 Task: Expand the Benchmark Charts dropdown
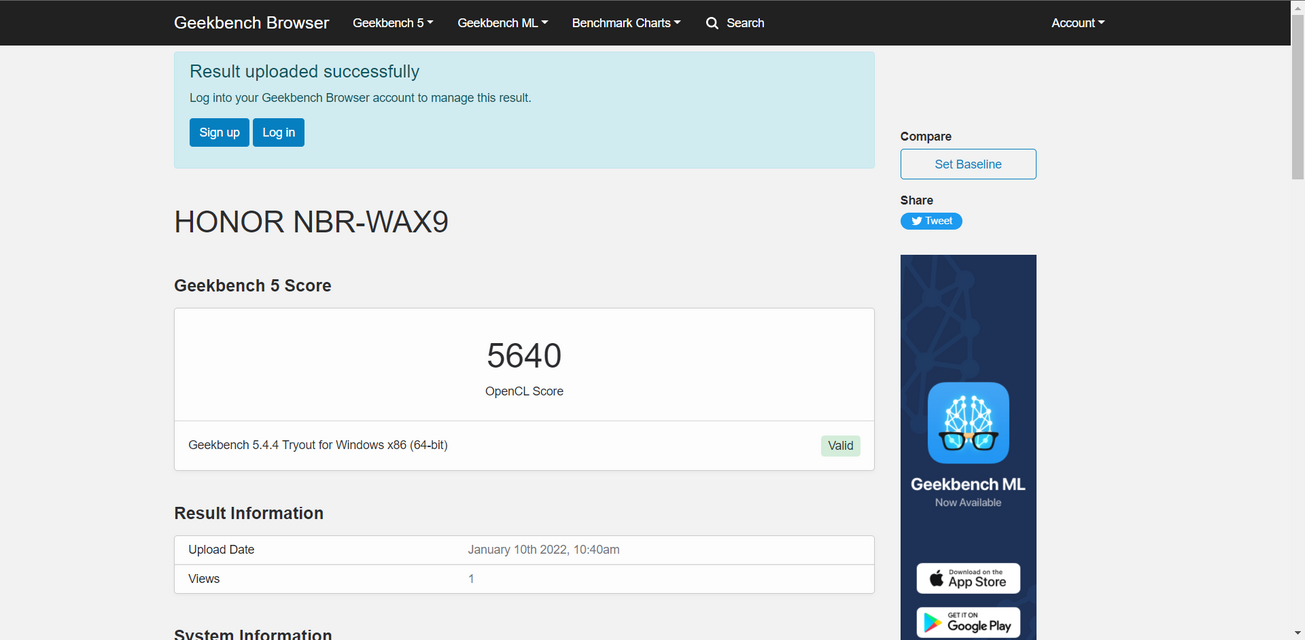tap(626, 23)
